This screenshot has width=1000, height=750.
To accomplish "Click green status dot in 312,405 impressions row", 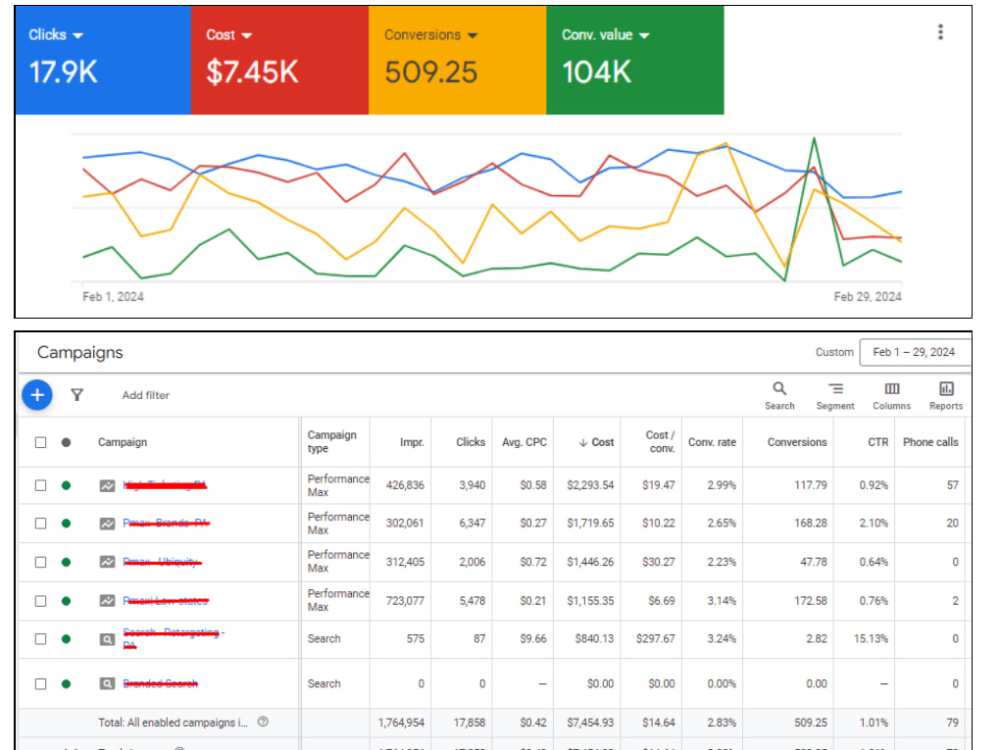I will pos(66,562).
